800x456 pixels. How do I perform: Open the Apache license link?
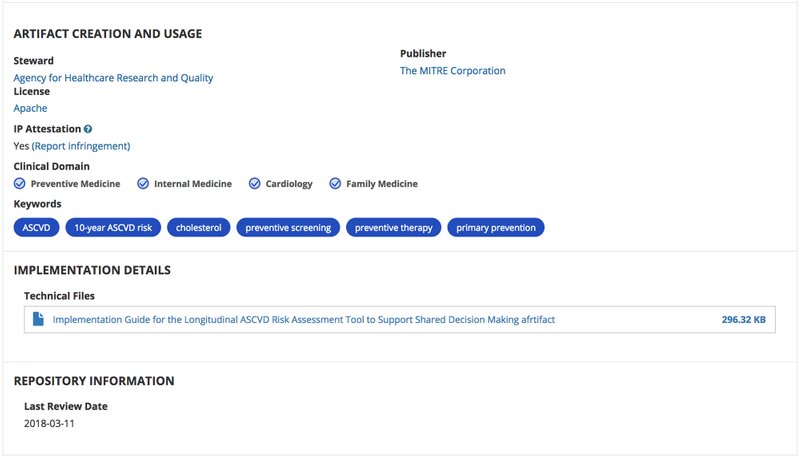click(x=31, y=109)
